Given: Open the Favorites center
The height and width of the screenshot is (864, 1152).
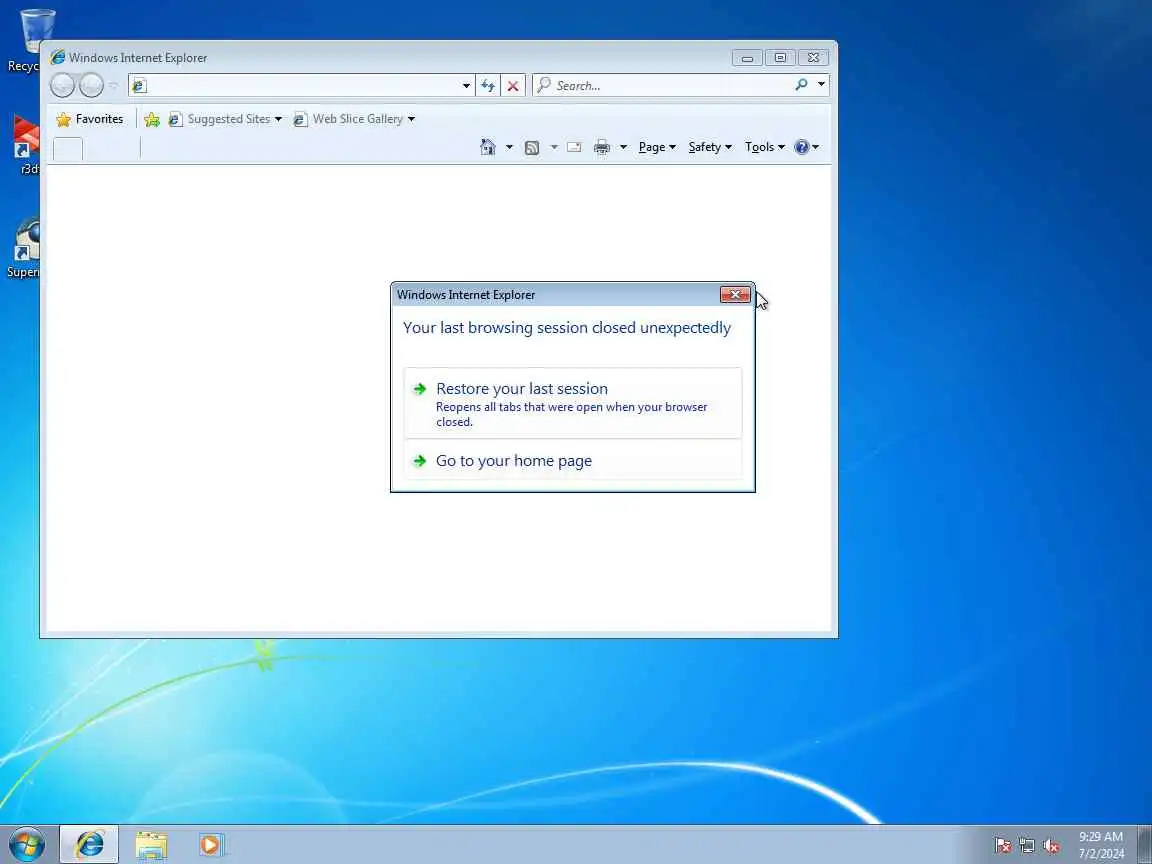Looking at the screenshot, I should [90, 119].
